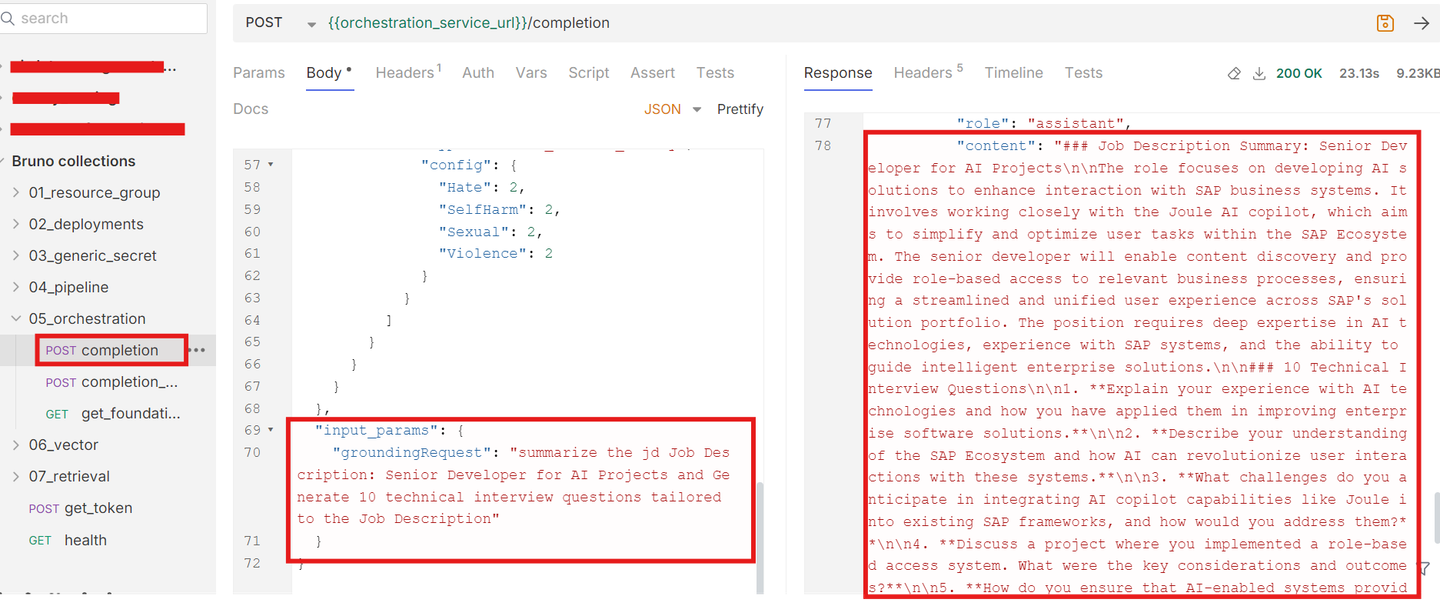
Task: Click the request body vertical scrollbar
Action: (x=759, y=537)
